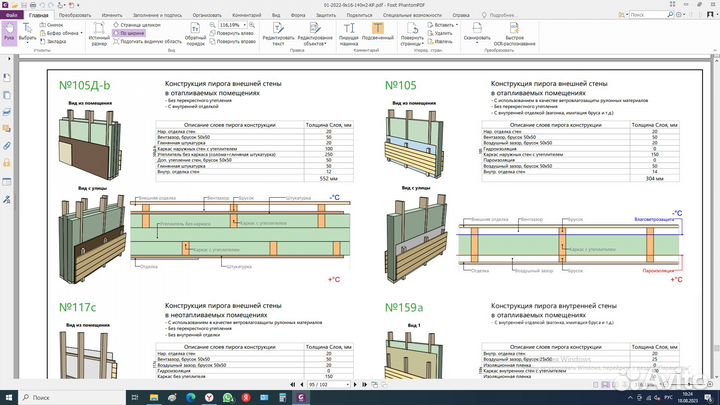Open the Security (lock) side panel
The height and width of the screenshot is (405, 720).
point(6,163)
